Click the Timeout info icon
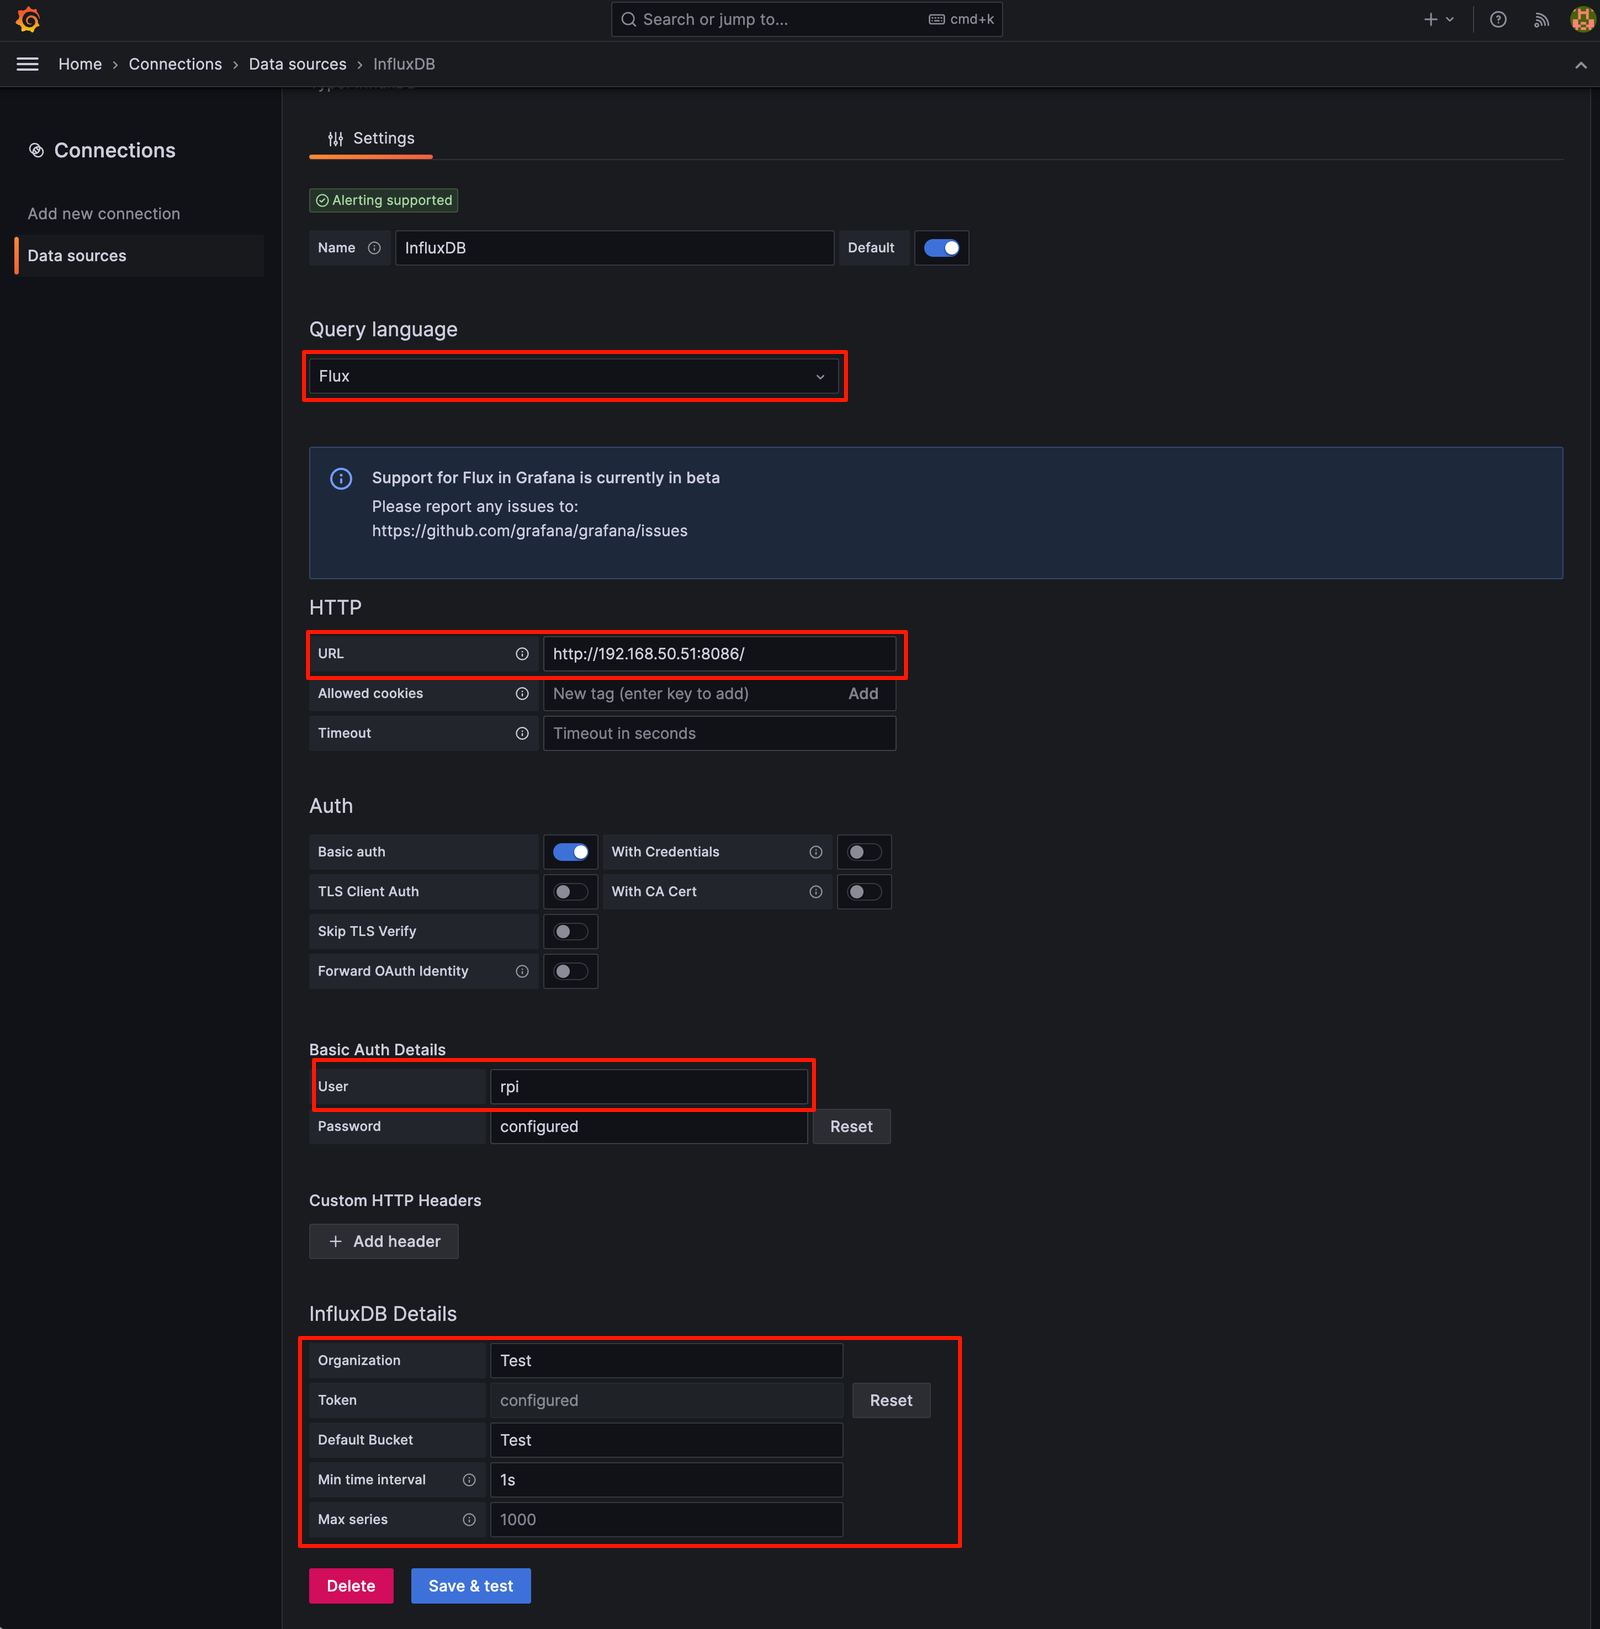Viewport: 1600px width, 1629px height. 522,734
